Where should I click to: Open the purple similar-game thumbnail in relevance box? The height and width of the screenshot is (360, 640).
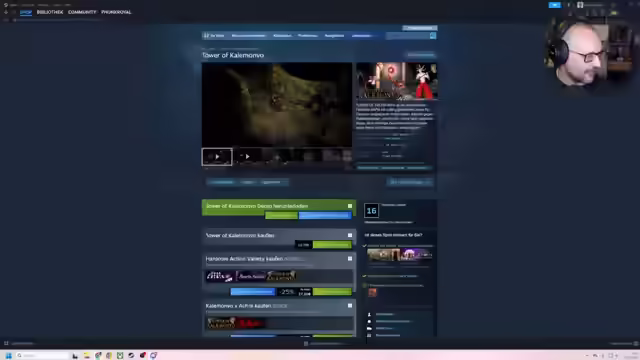tap(416, 255)
